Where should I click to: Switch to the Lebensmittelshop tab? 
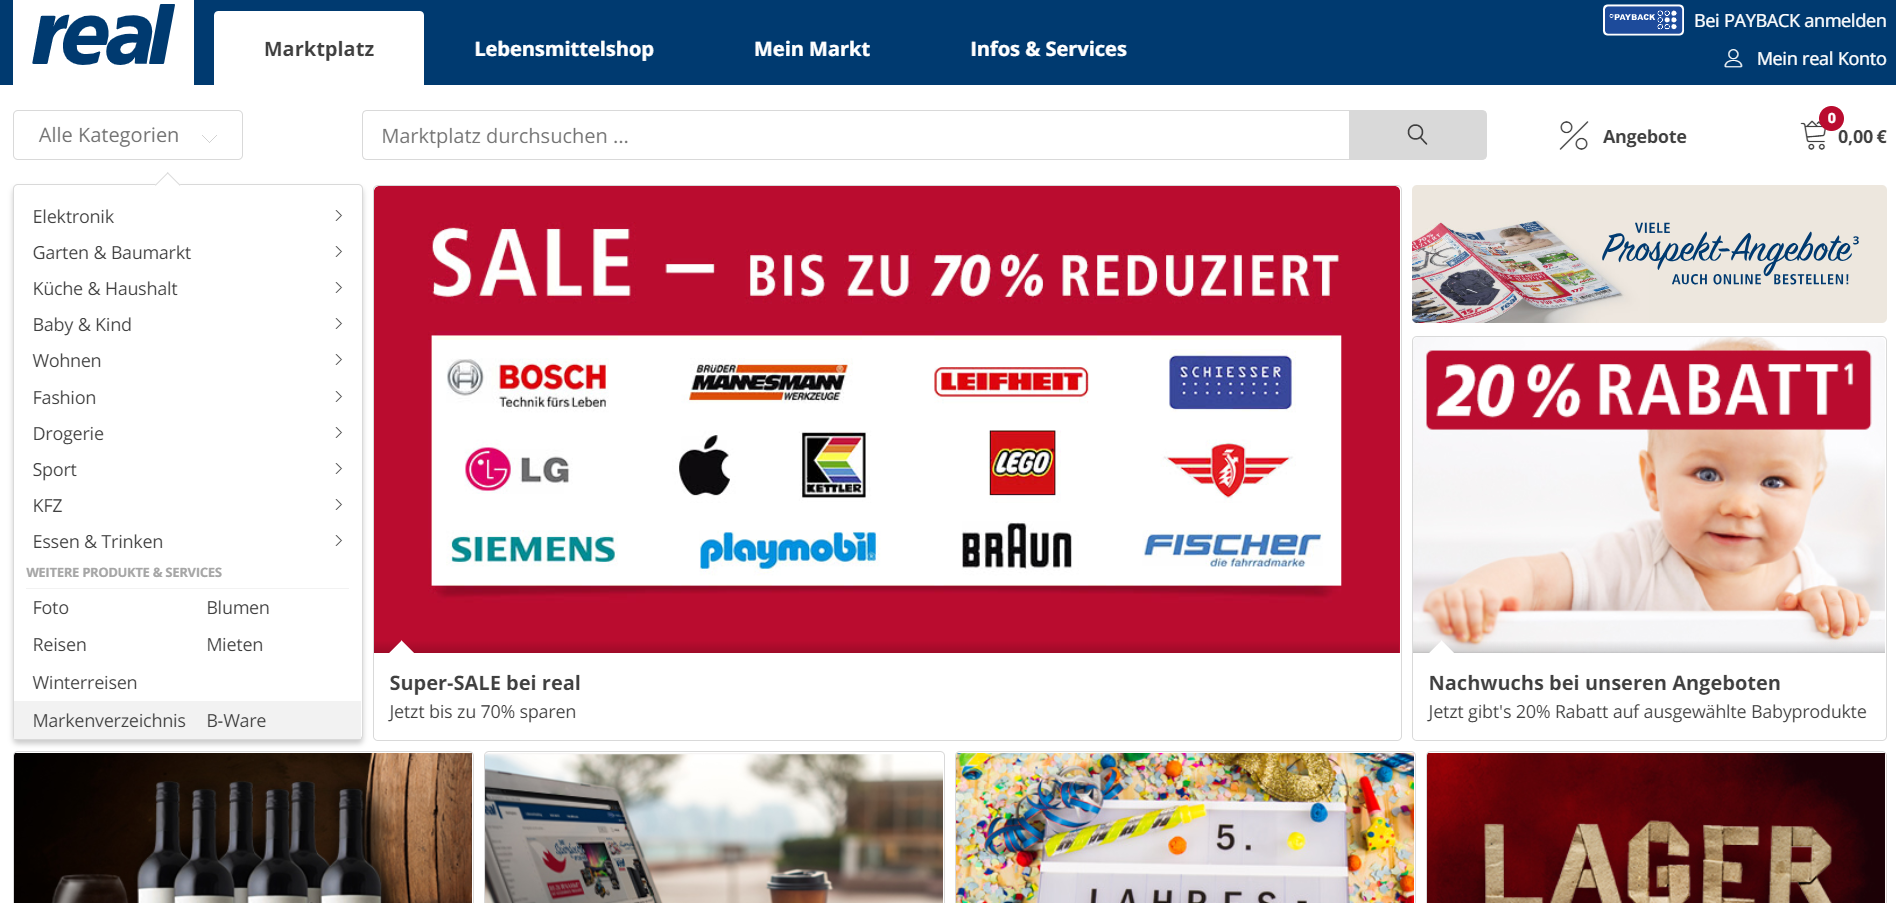tap(564, 49)
